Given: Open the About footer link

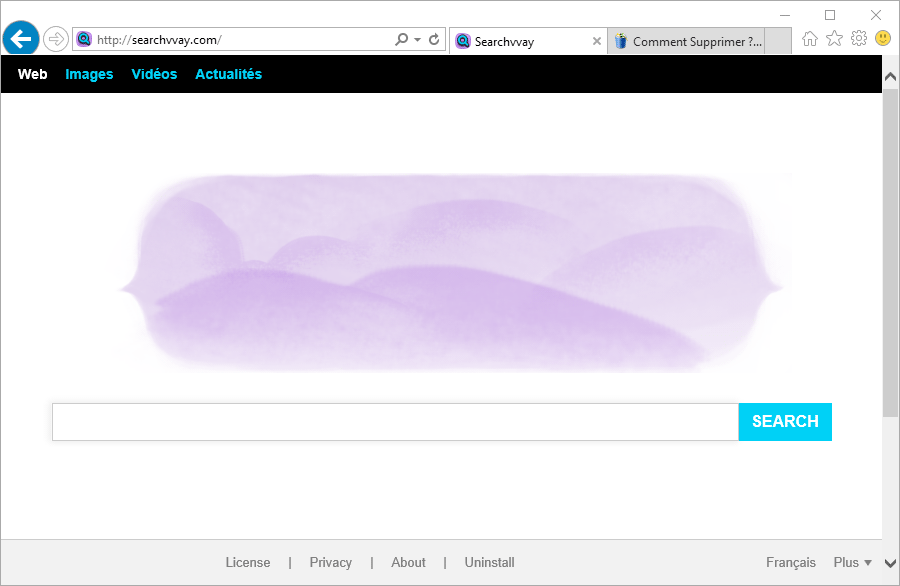Looking at the screenshot, I should pos(408,562).
